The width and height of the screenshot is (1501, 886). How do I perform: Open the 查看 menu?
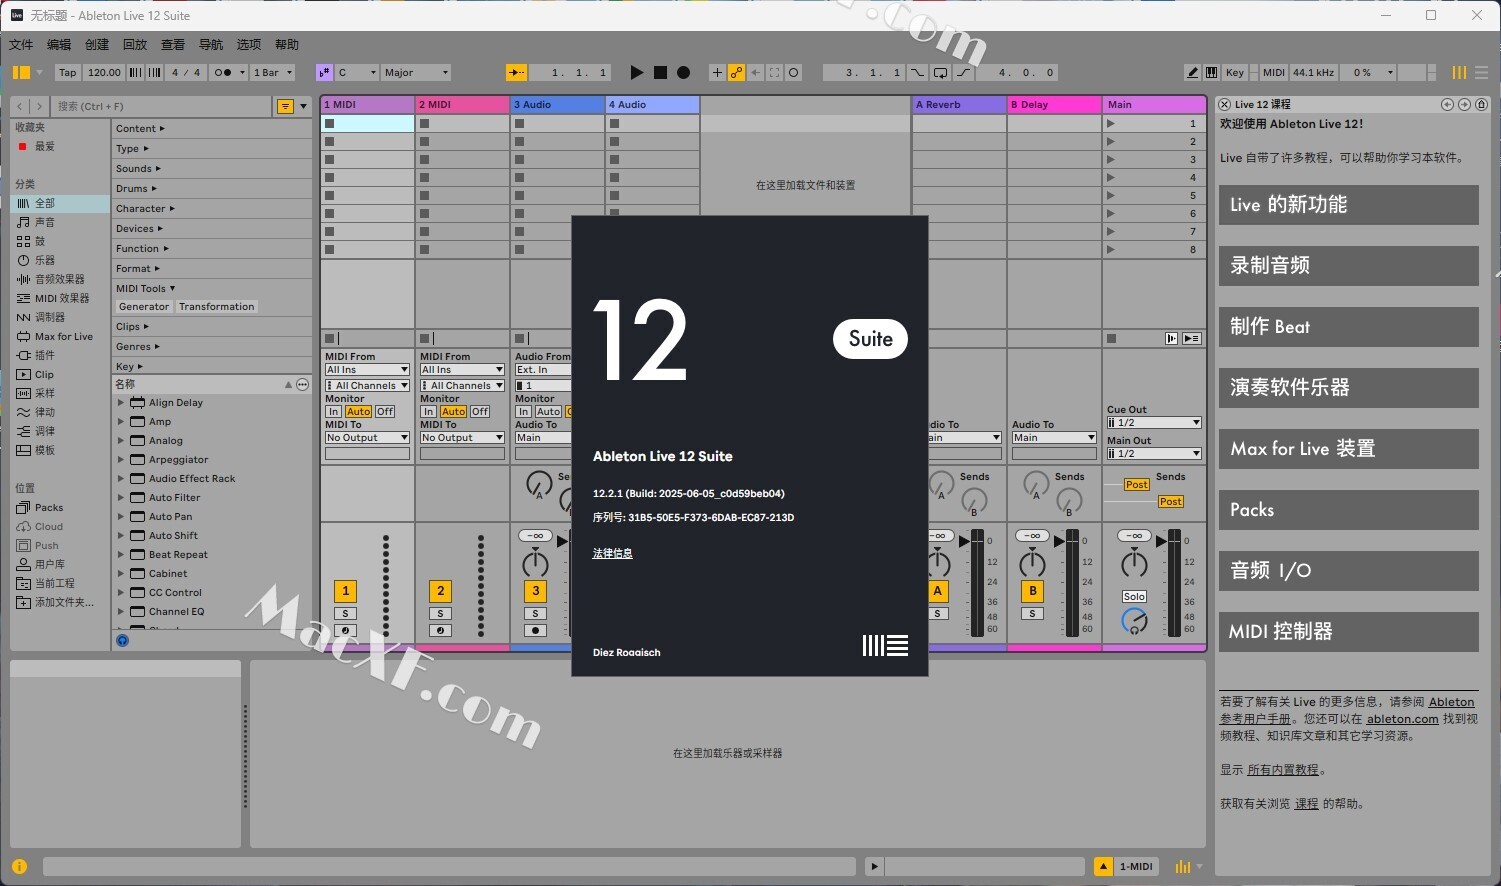(x=173, y=44)
